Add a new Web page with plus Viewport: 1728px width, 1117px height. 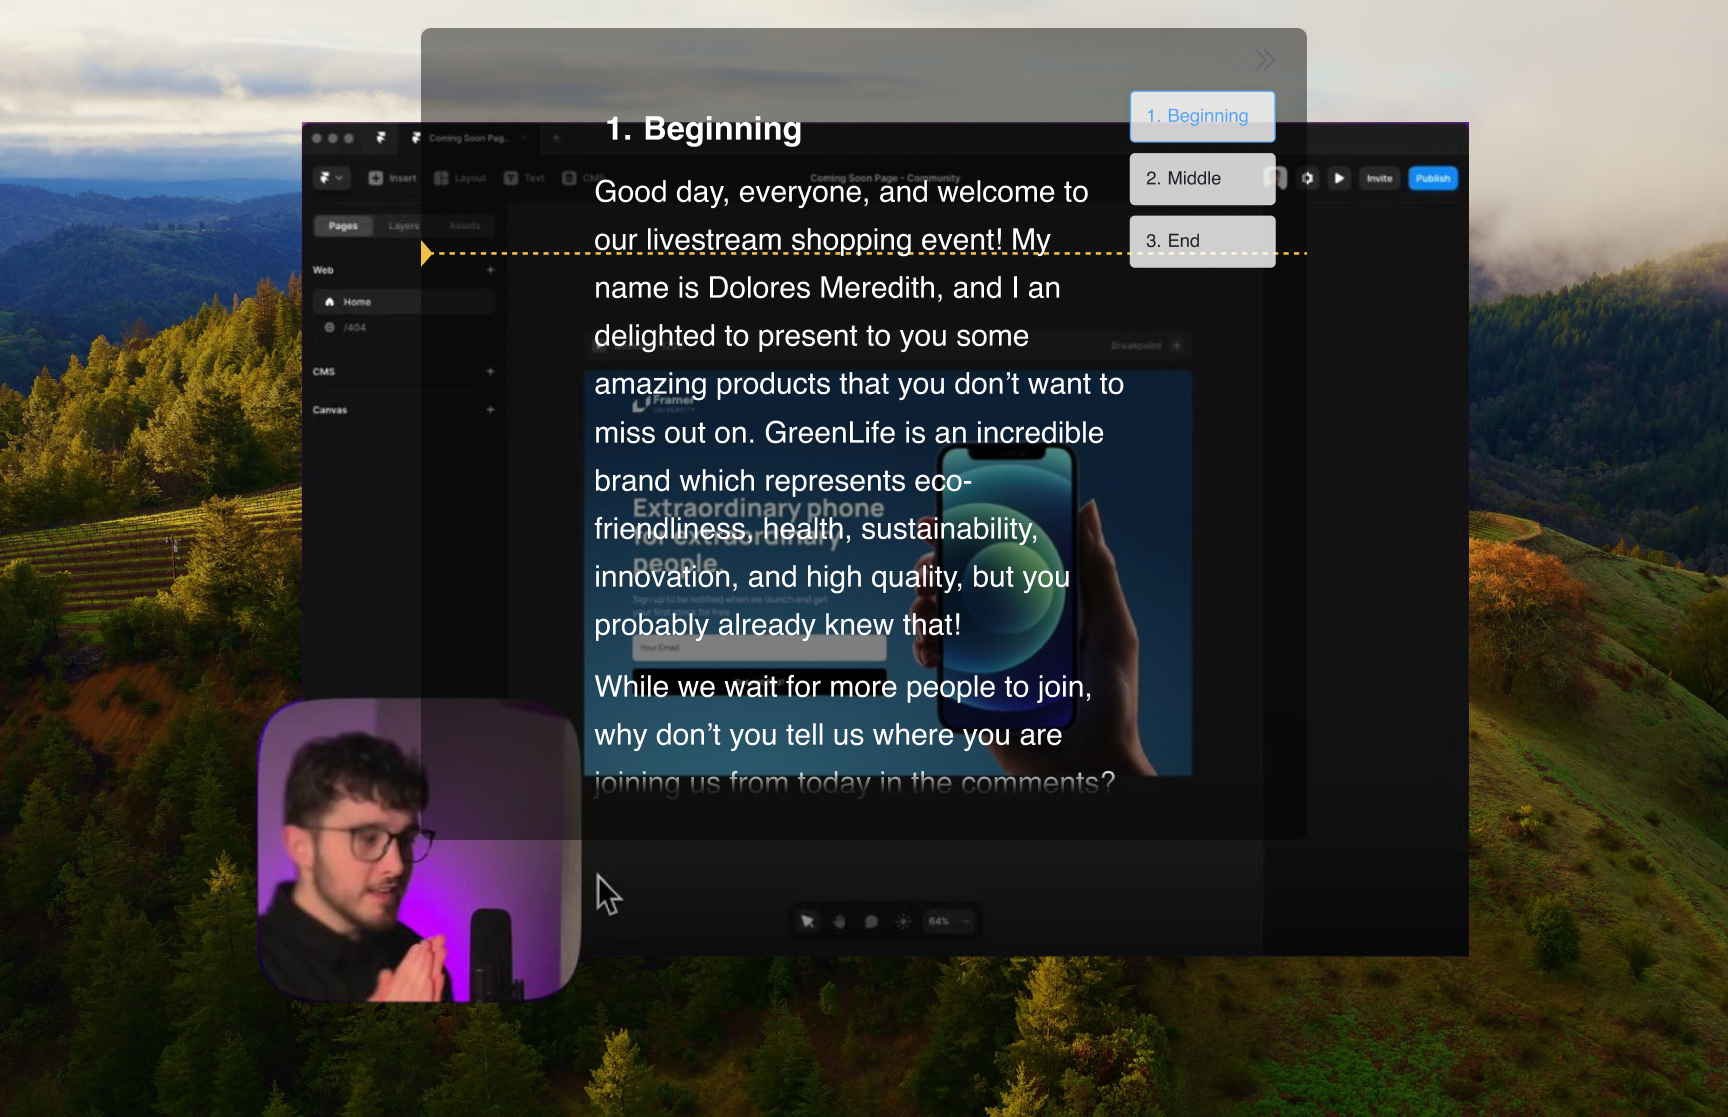(490, 270)
